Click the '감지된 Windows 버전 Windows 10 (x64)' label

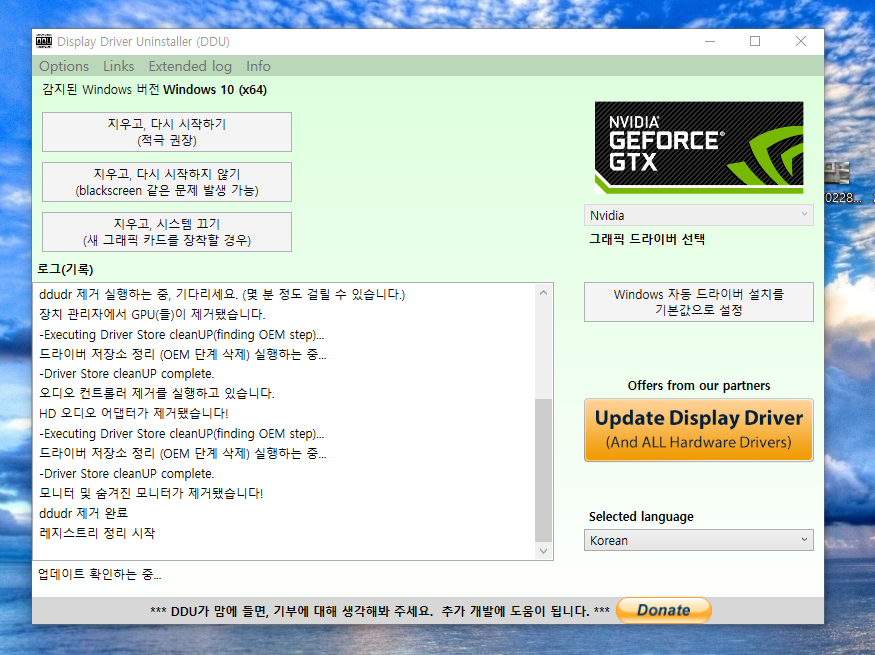click(155, 90)
